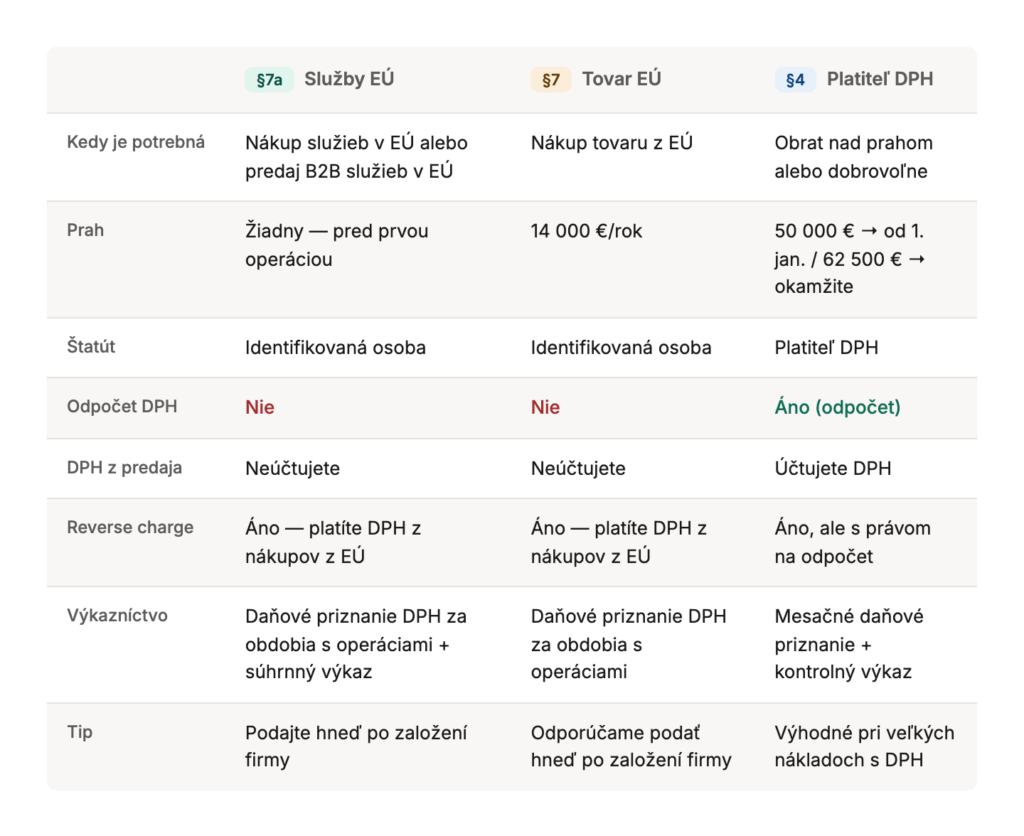Click the red Nie under Služby EÚ

260,407
